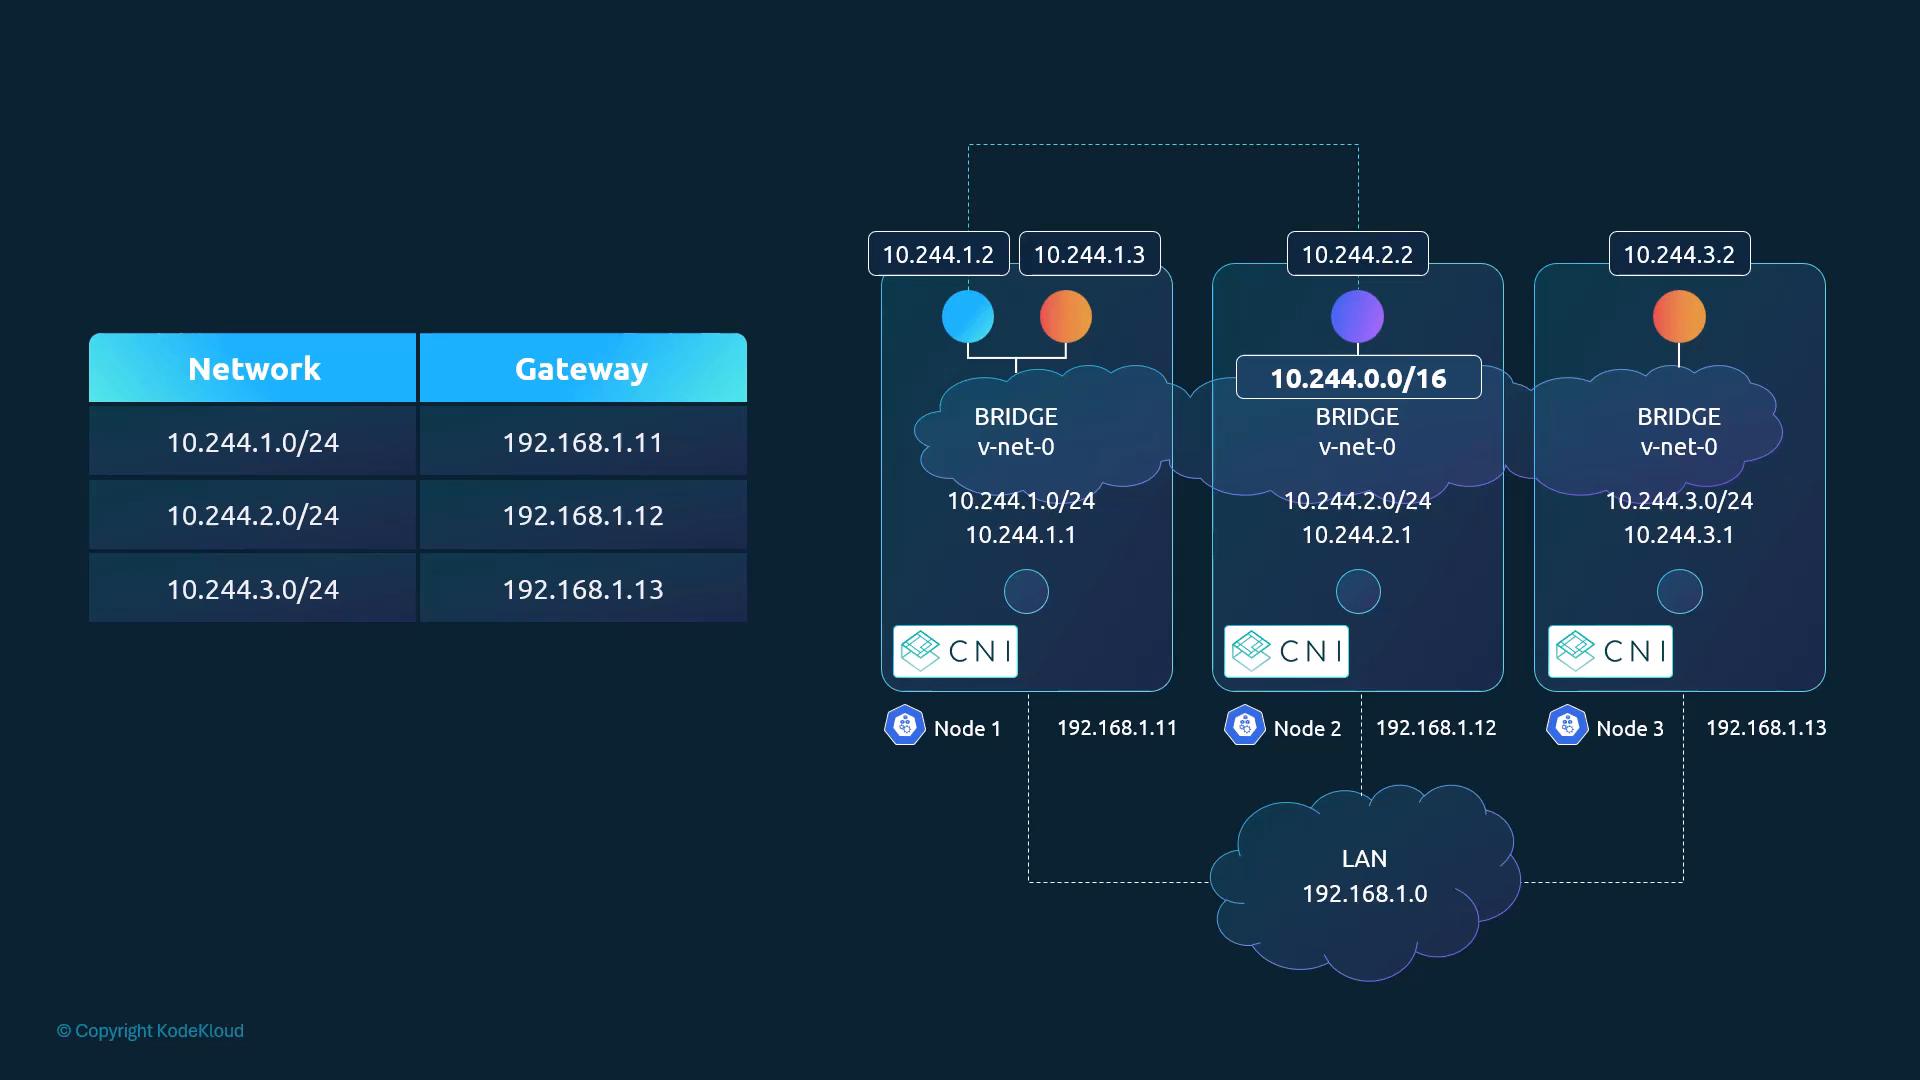Click the Kubernetes icon beside Node 3
The image size is (1920, 1080).
click(x=1567, y=726)
